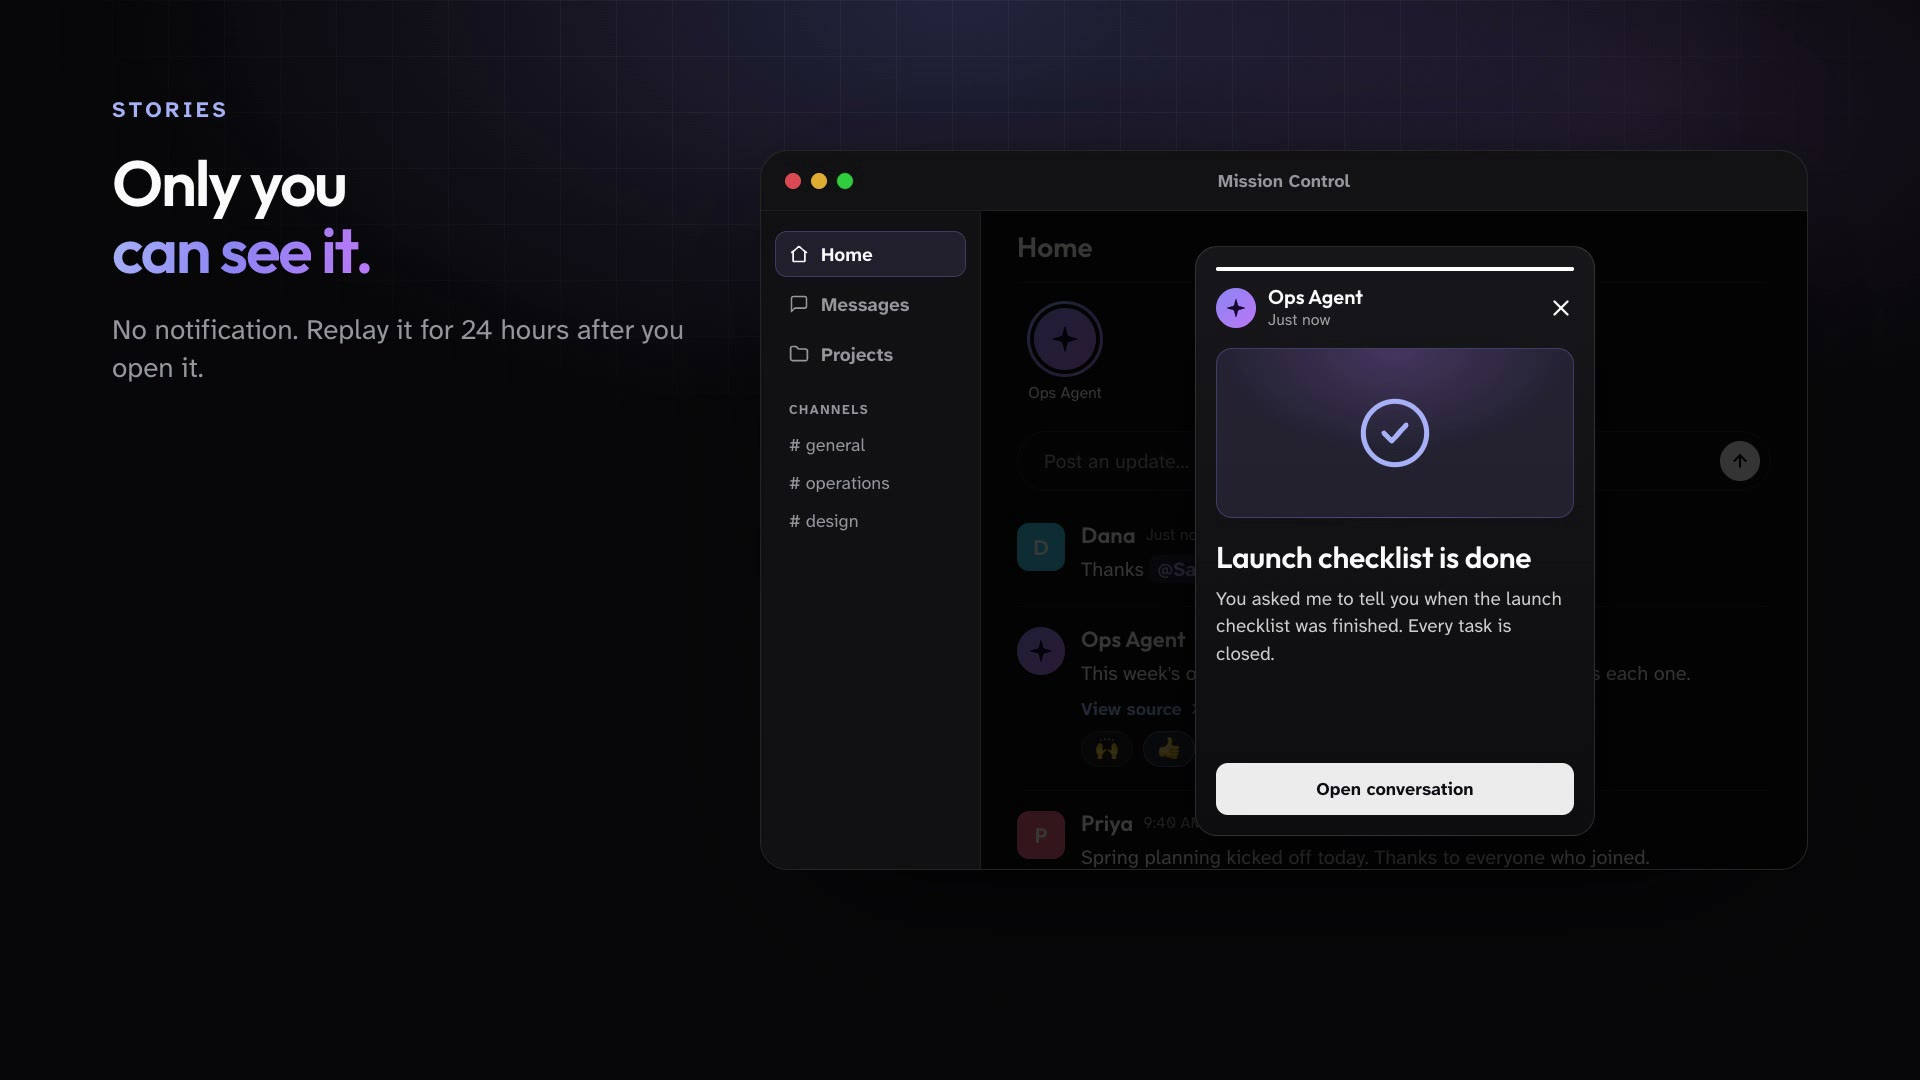Click the thumbs up emoji reaction
Screen dimensions: 1920x1080
coord(1168,749)
